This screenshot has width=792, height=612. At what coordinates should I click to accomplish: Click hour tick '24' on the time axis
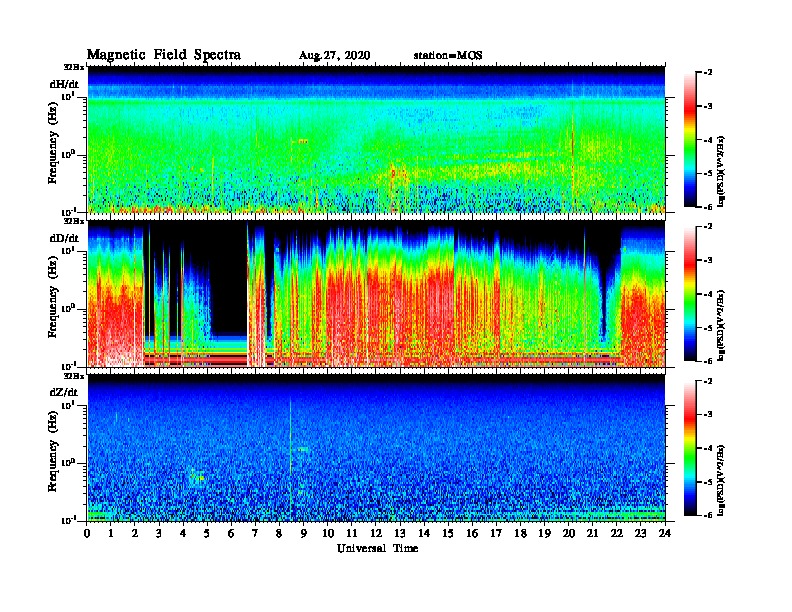(x=665, y=533)
